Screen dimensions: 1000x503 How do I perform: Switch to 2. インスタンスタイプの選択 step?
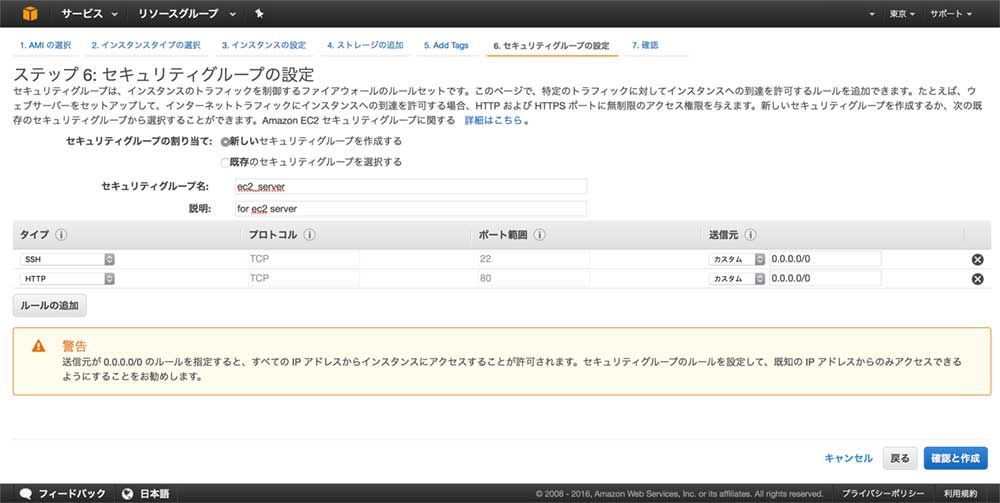pos(146,46)
